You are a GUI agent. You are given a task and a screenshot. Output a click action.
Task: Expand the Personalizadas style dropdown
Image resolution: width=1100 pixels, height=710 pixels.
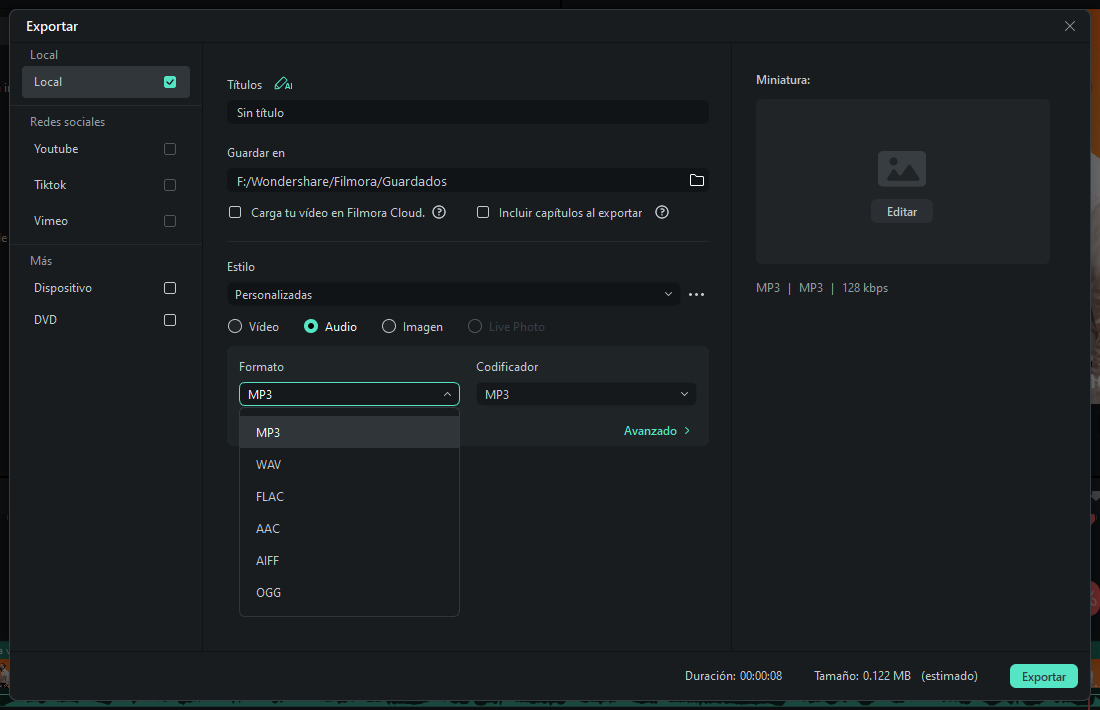click(x=453, y=295)
